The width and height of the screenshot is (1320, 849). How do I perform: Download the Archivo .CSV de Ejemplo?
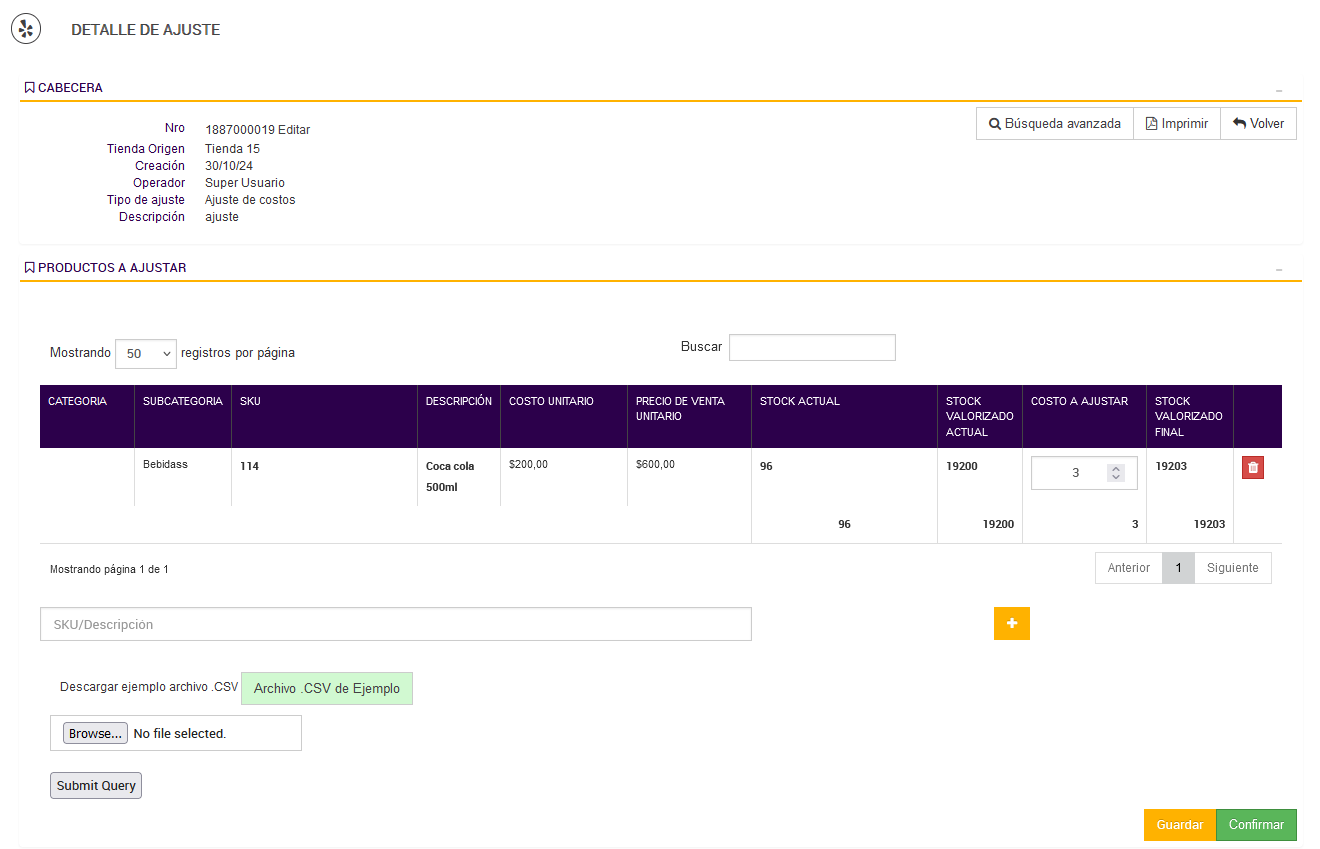coord(326,688)
